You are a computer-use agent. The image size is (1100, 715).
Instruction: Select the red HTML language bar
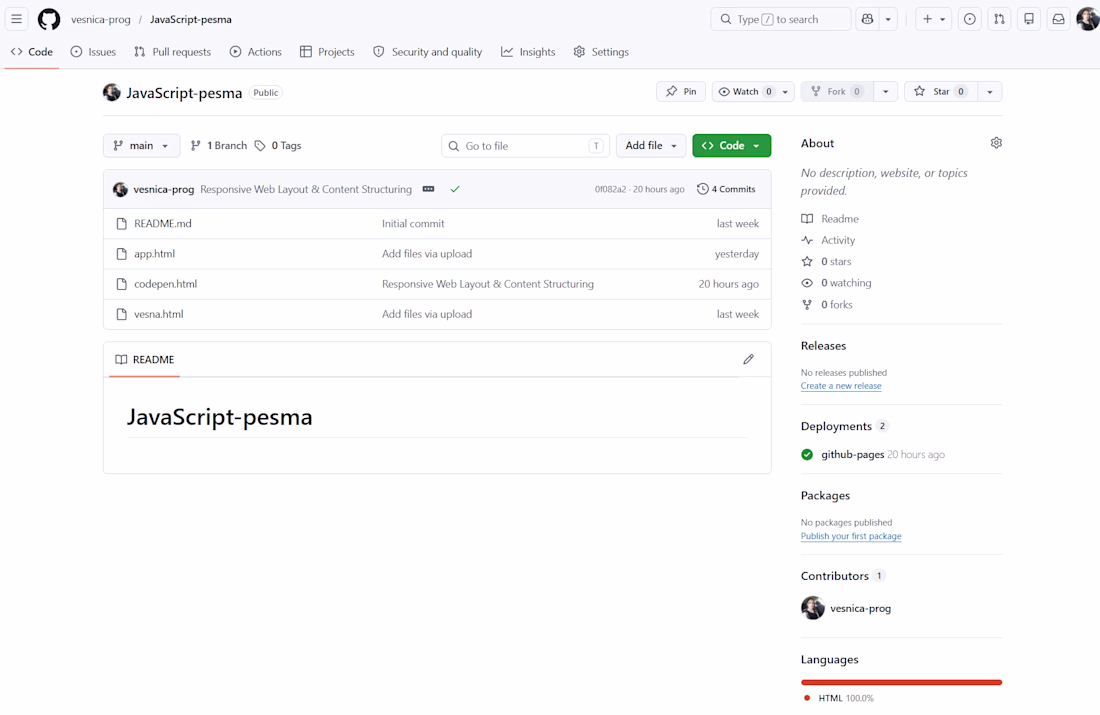[x=901, y=682]
